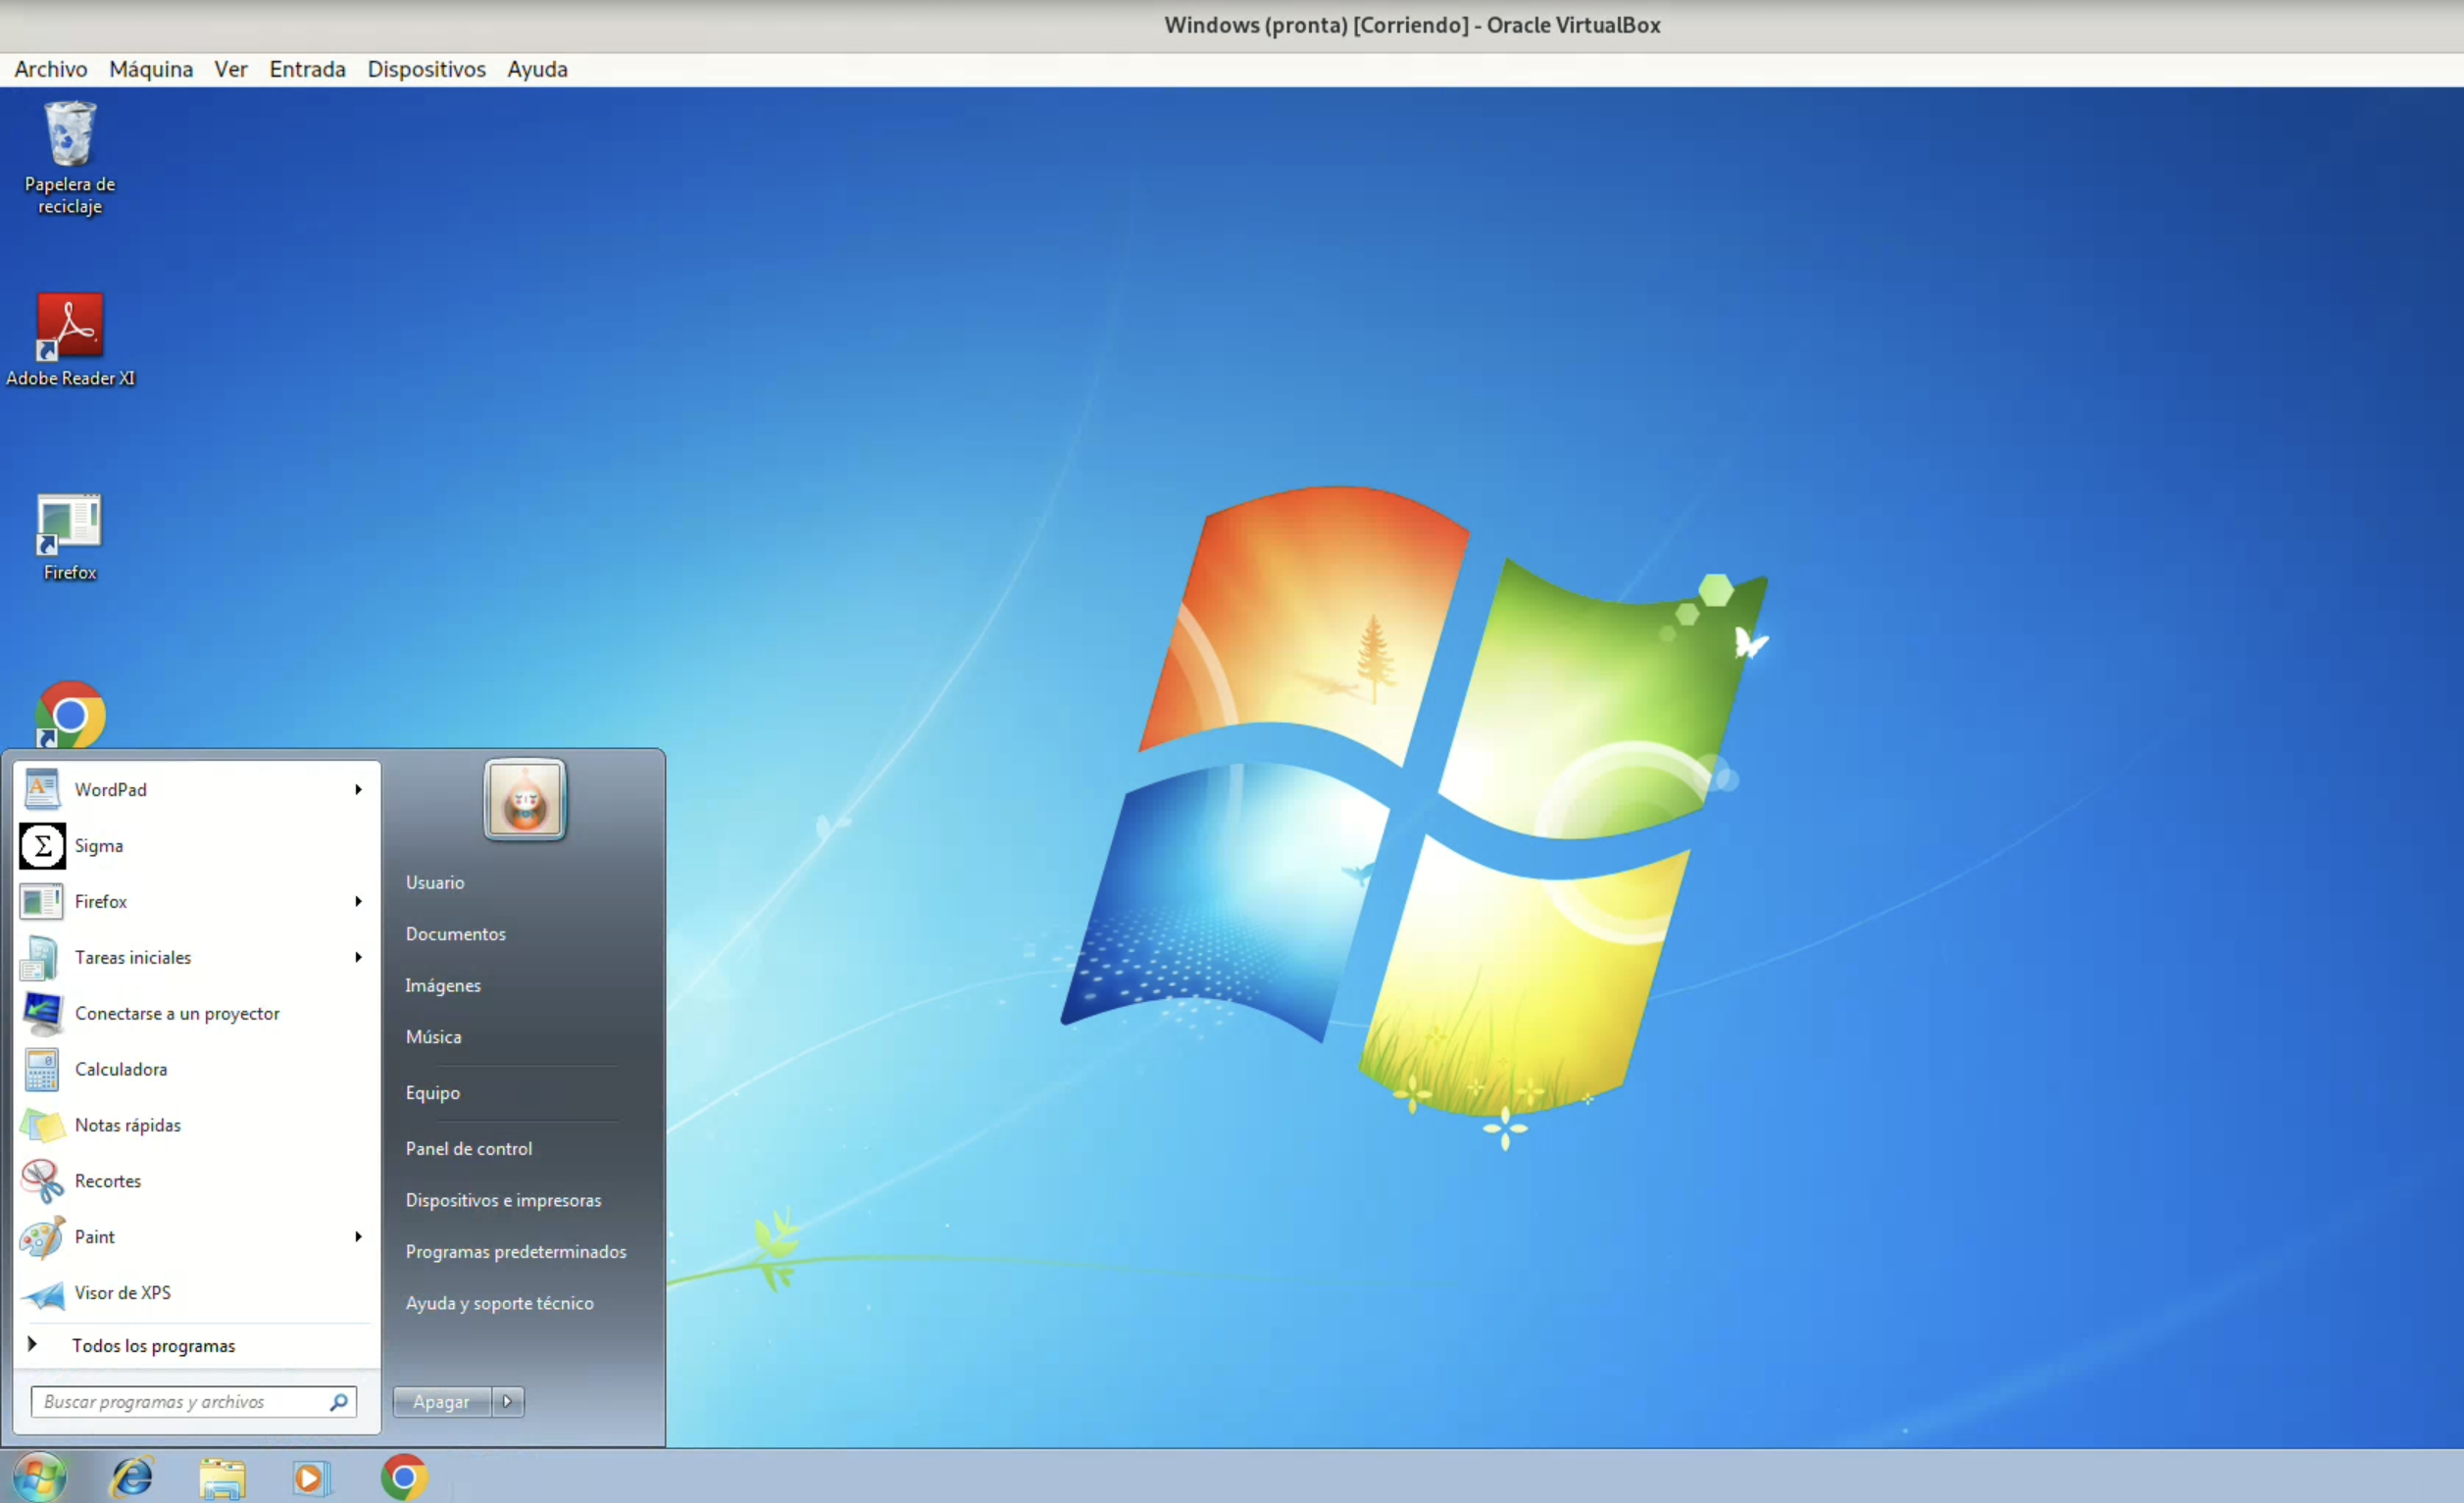Screen dimensions: 2464x1503
Task: Open the Máquina menu
Action: point(151,69)
